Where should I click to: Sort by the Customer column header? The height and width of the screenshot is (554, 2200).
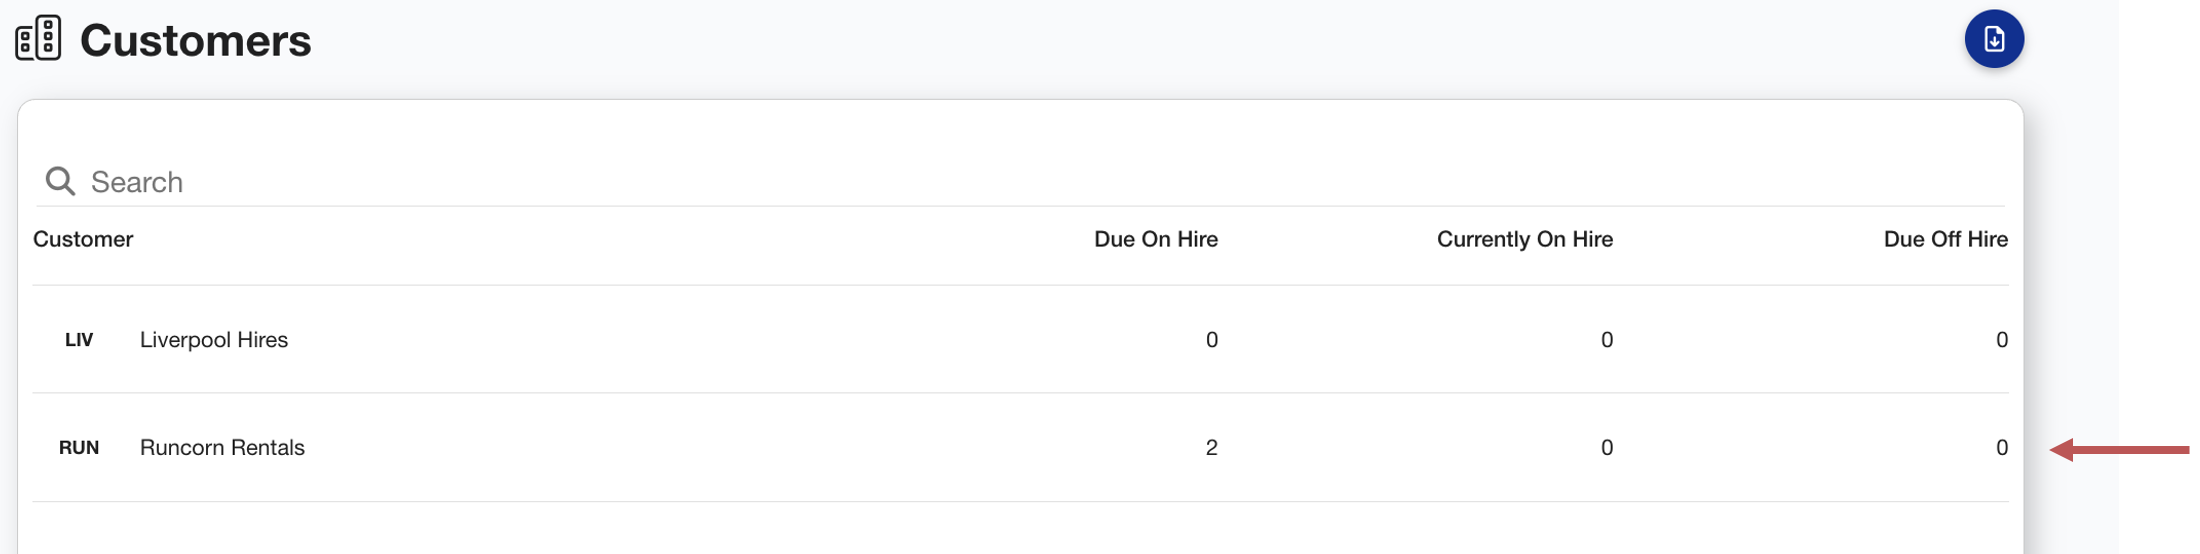83,239
